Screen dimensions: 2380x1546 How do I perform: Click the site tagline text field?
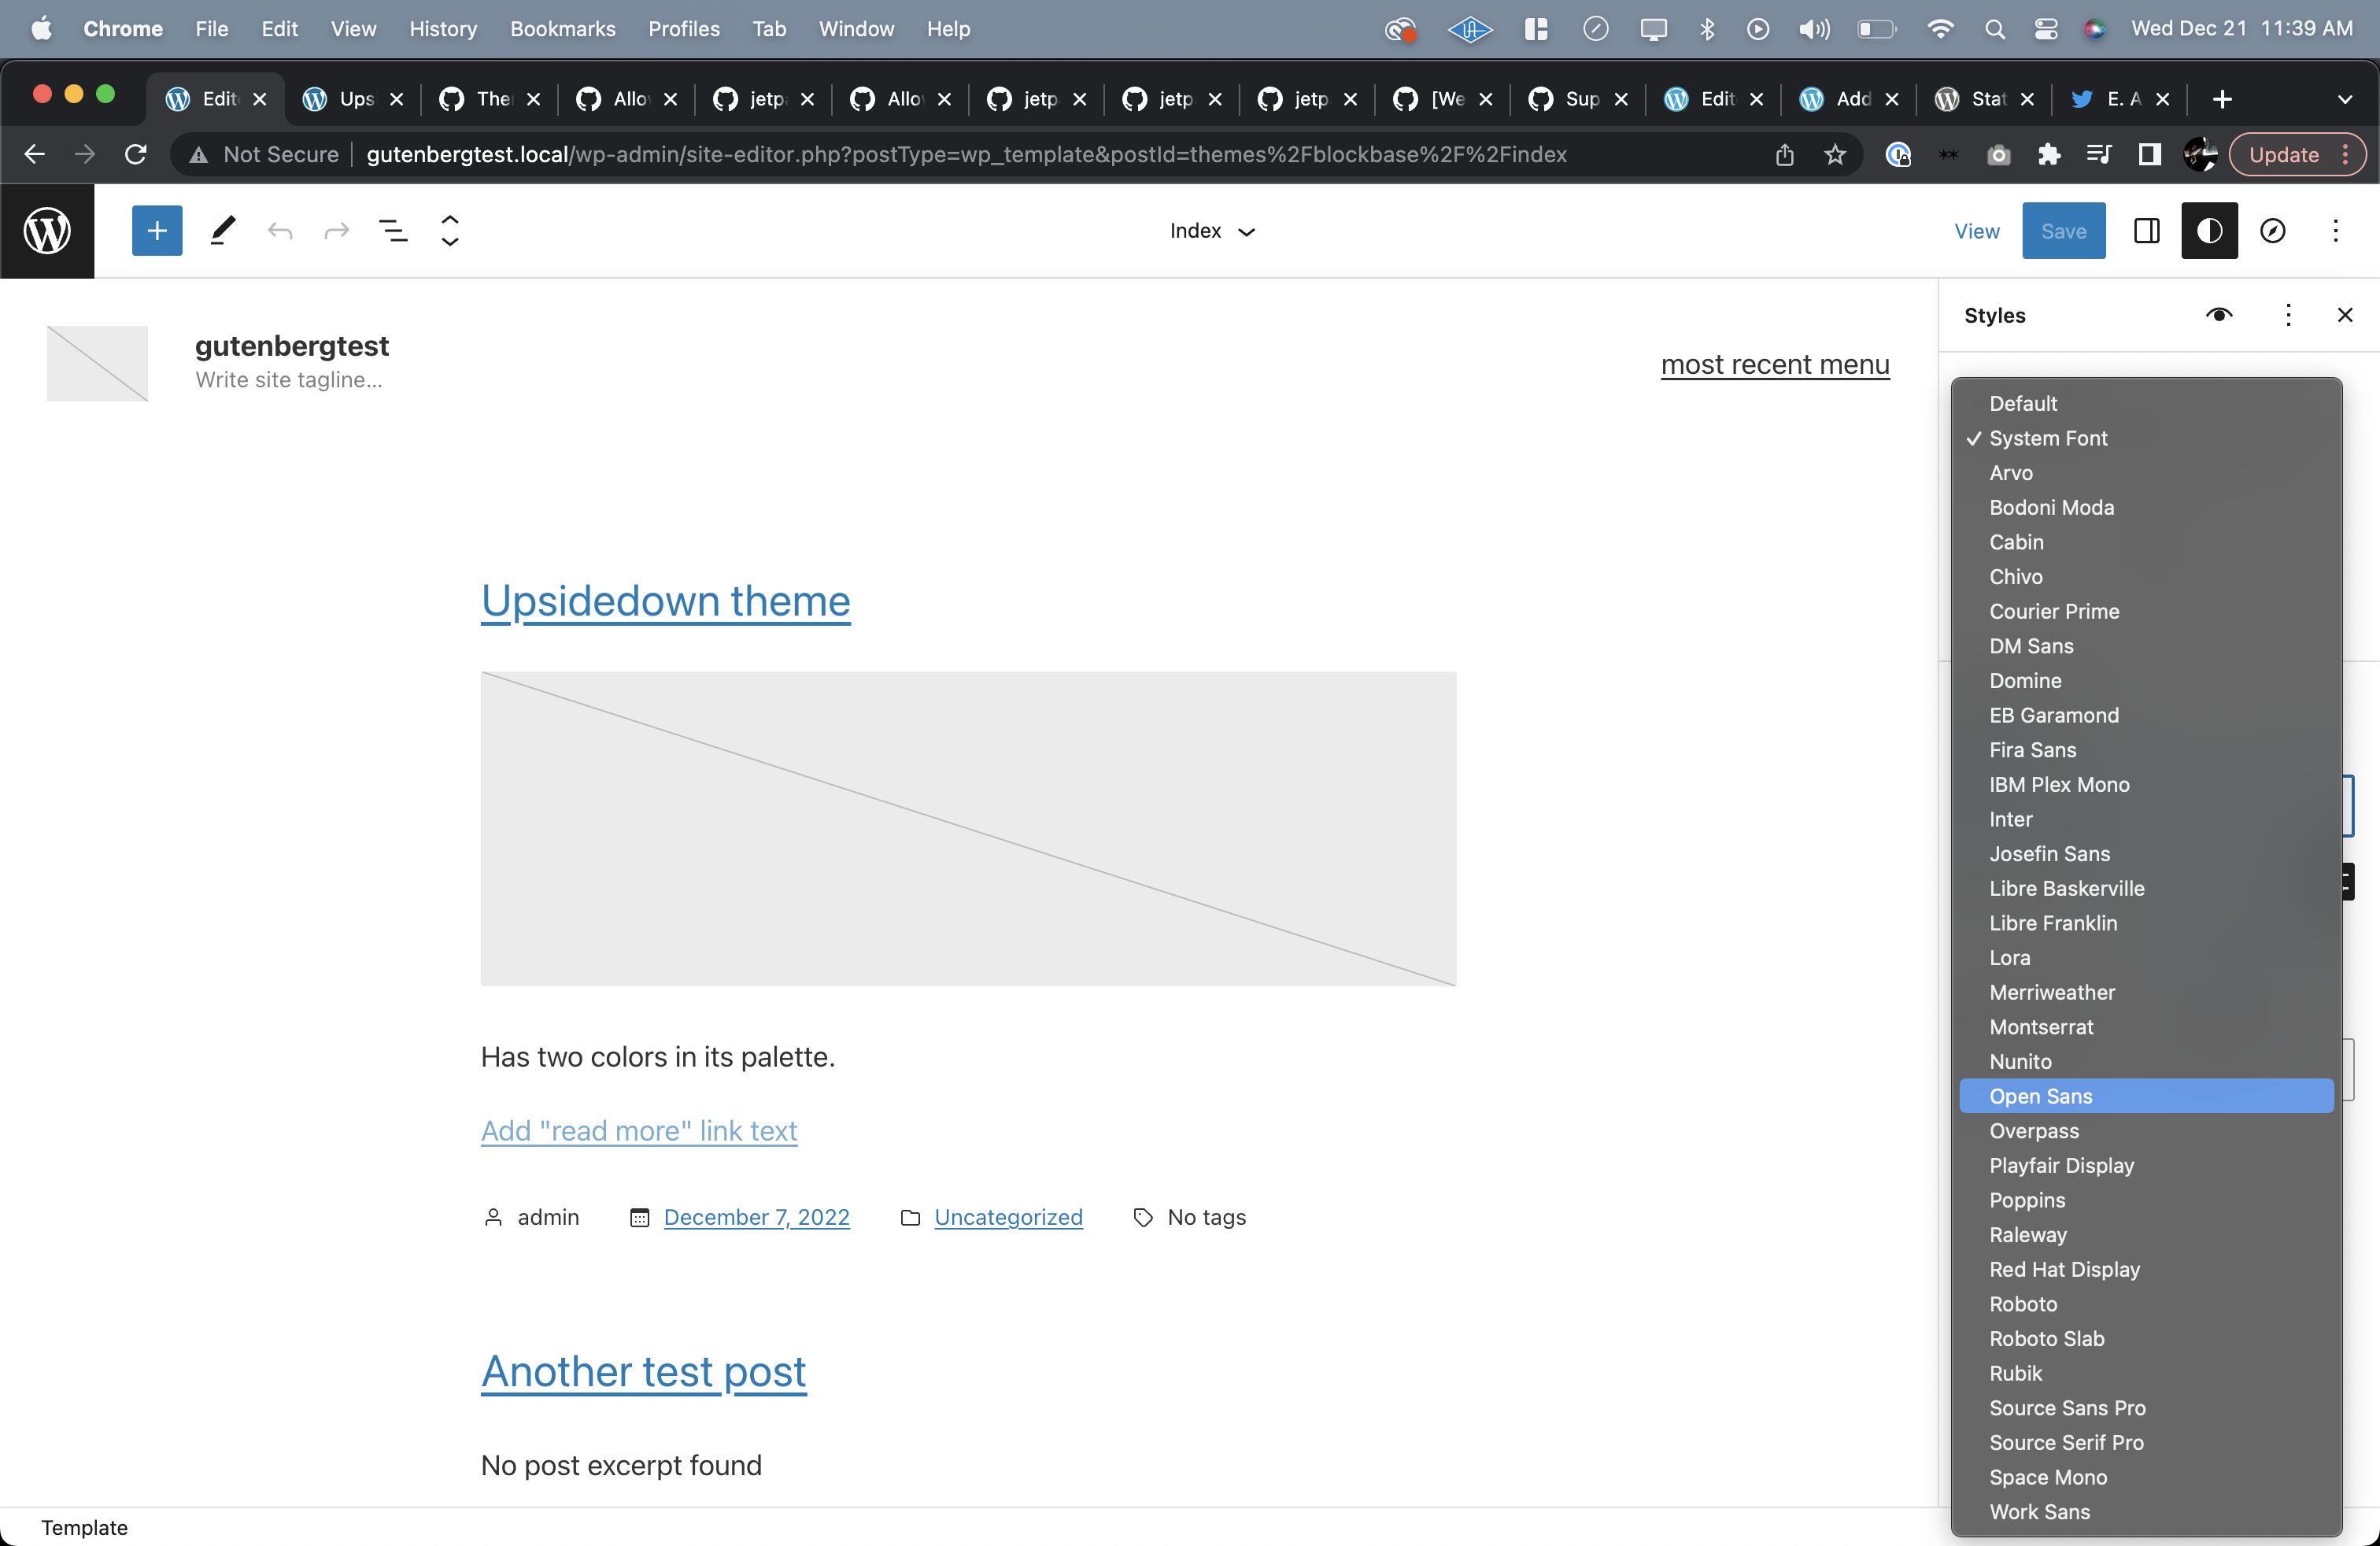pyautogui.click(x=289, y=380)
